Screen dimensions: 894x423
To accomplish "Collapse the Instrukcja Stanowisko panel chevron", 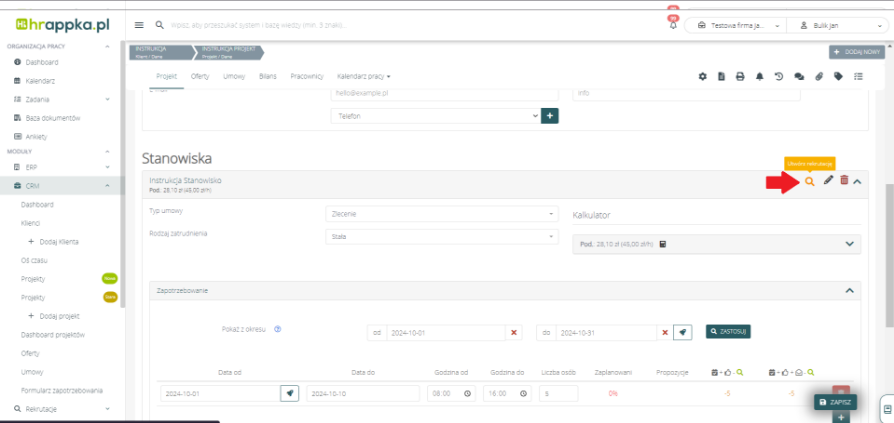I will click(x=858, y=181).
